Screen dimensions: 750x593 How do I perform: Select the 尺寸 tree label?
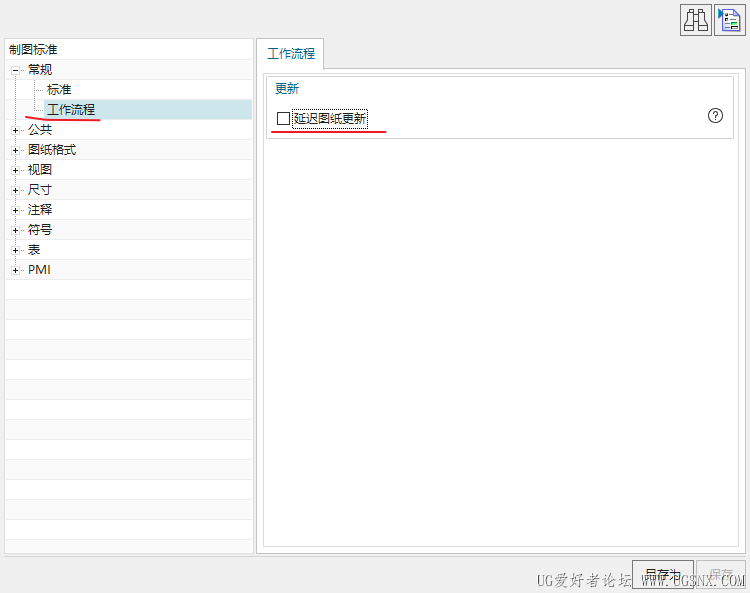[x=40, y=190]
